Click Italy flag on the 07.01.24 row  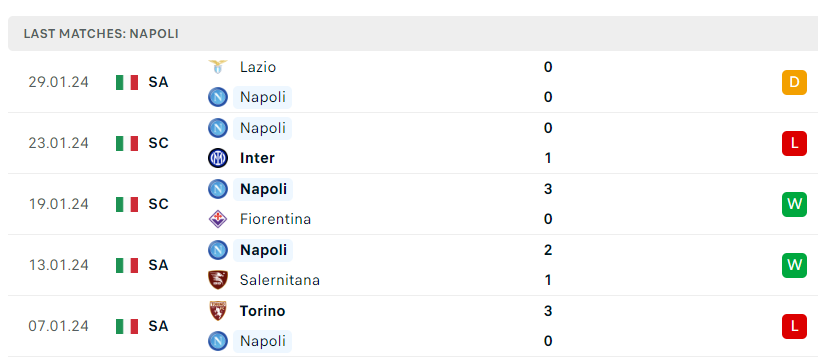tap(127, 327)
